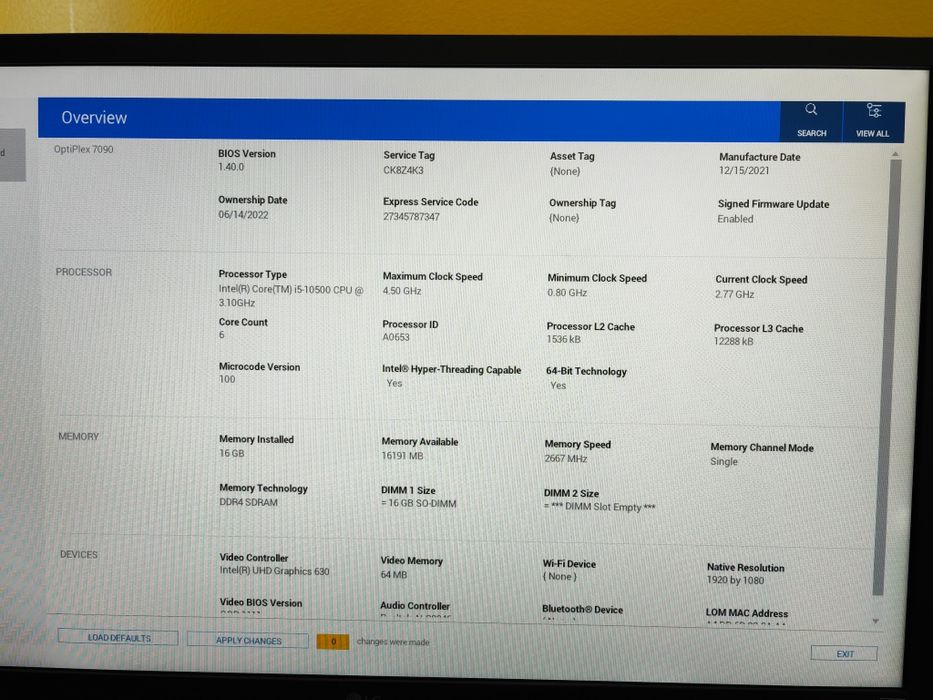933x700 pixels.
Task: Click 64-Bit Technology Yes value
Action: (x=558, y=386)
